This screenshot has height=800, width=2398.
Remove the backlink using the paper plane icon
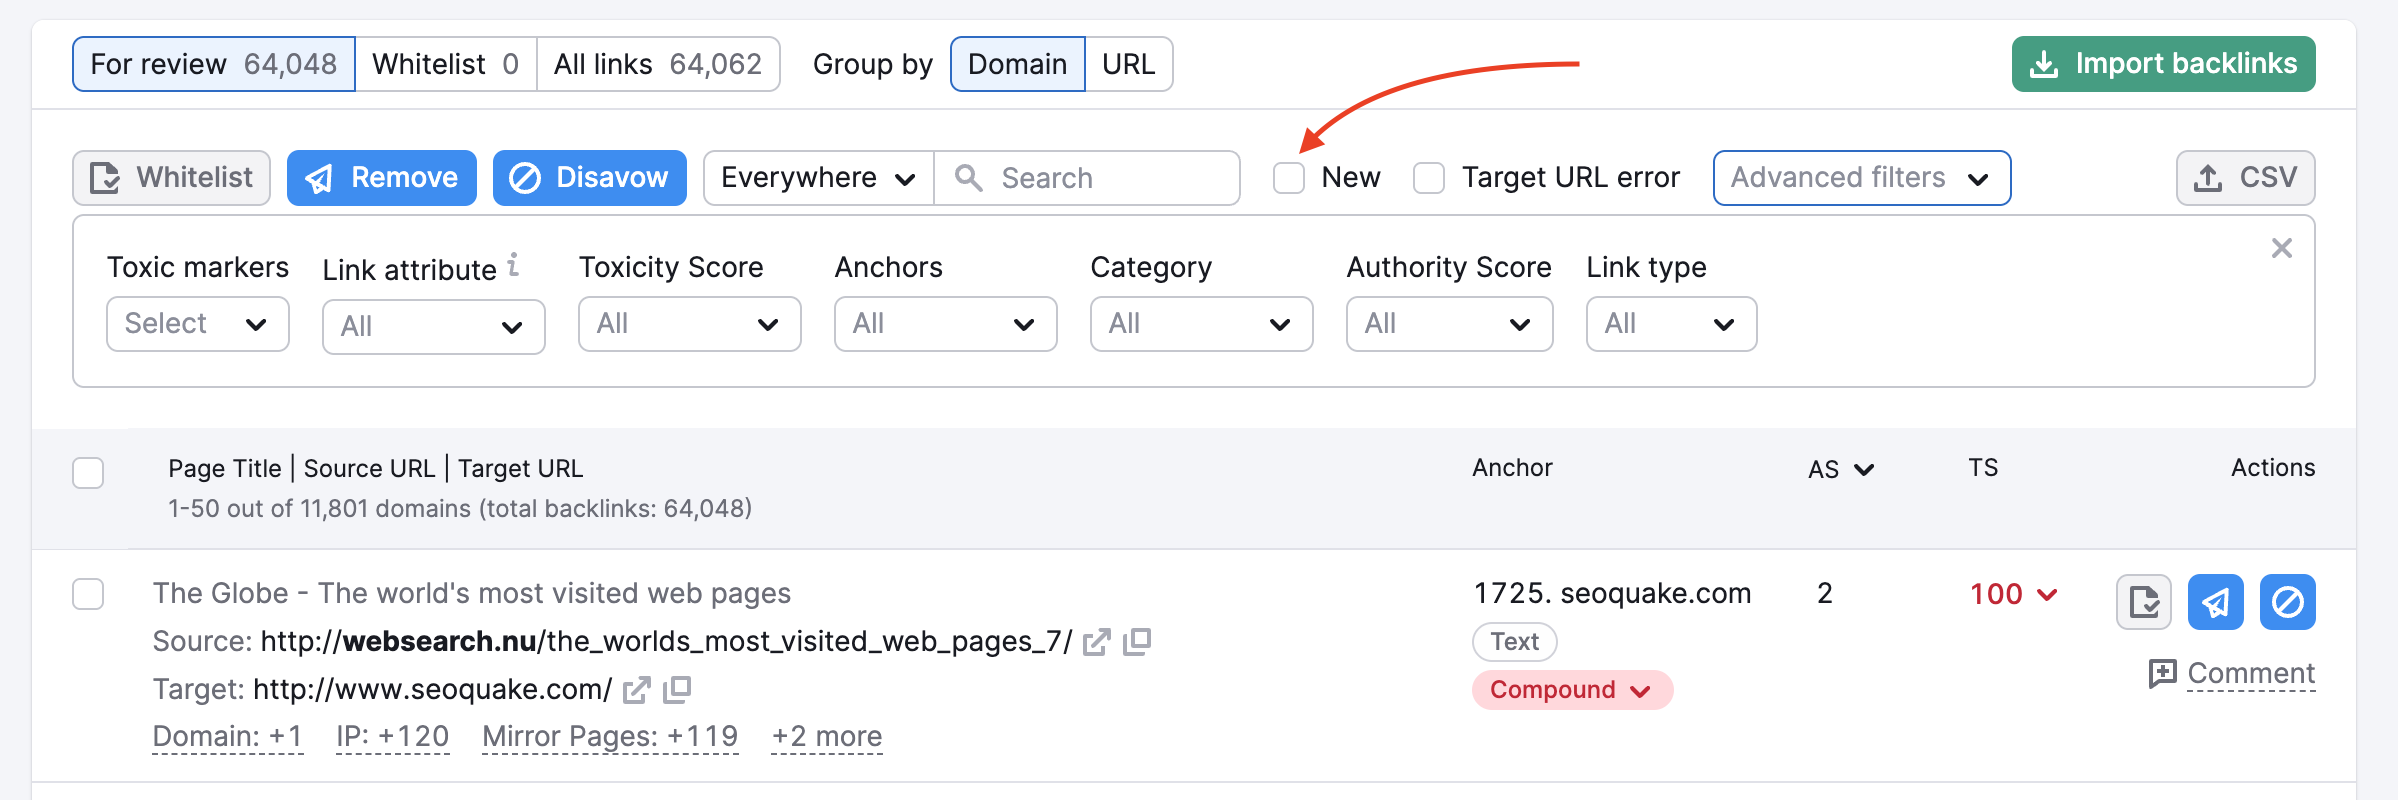(x=2215, y=602)
